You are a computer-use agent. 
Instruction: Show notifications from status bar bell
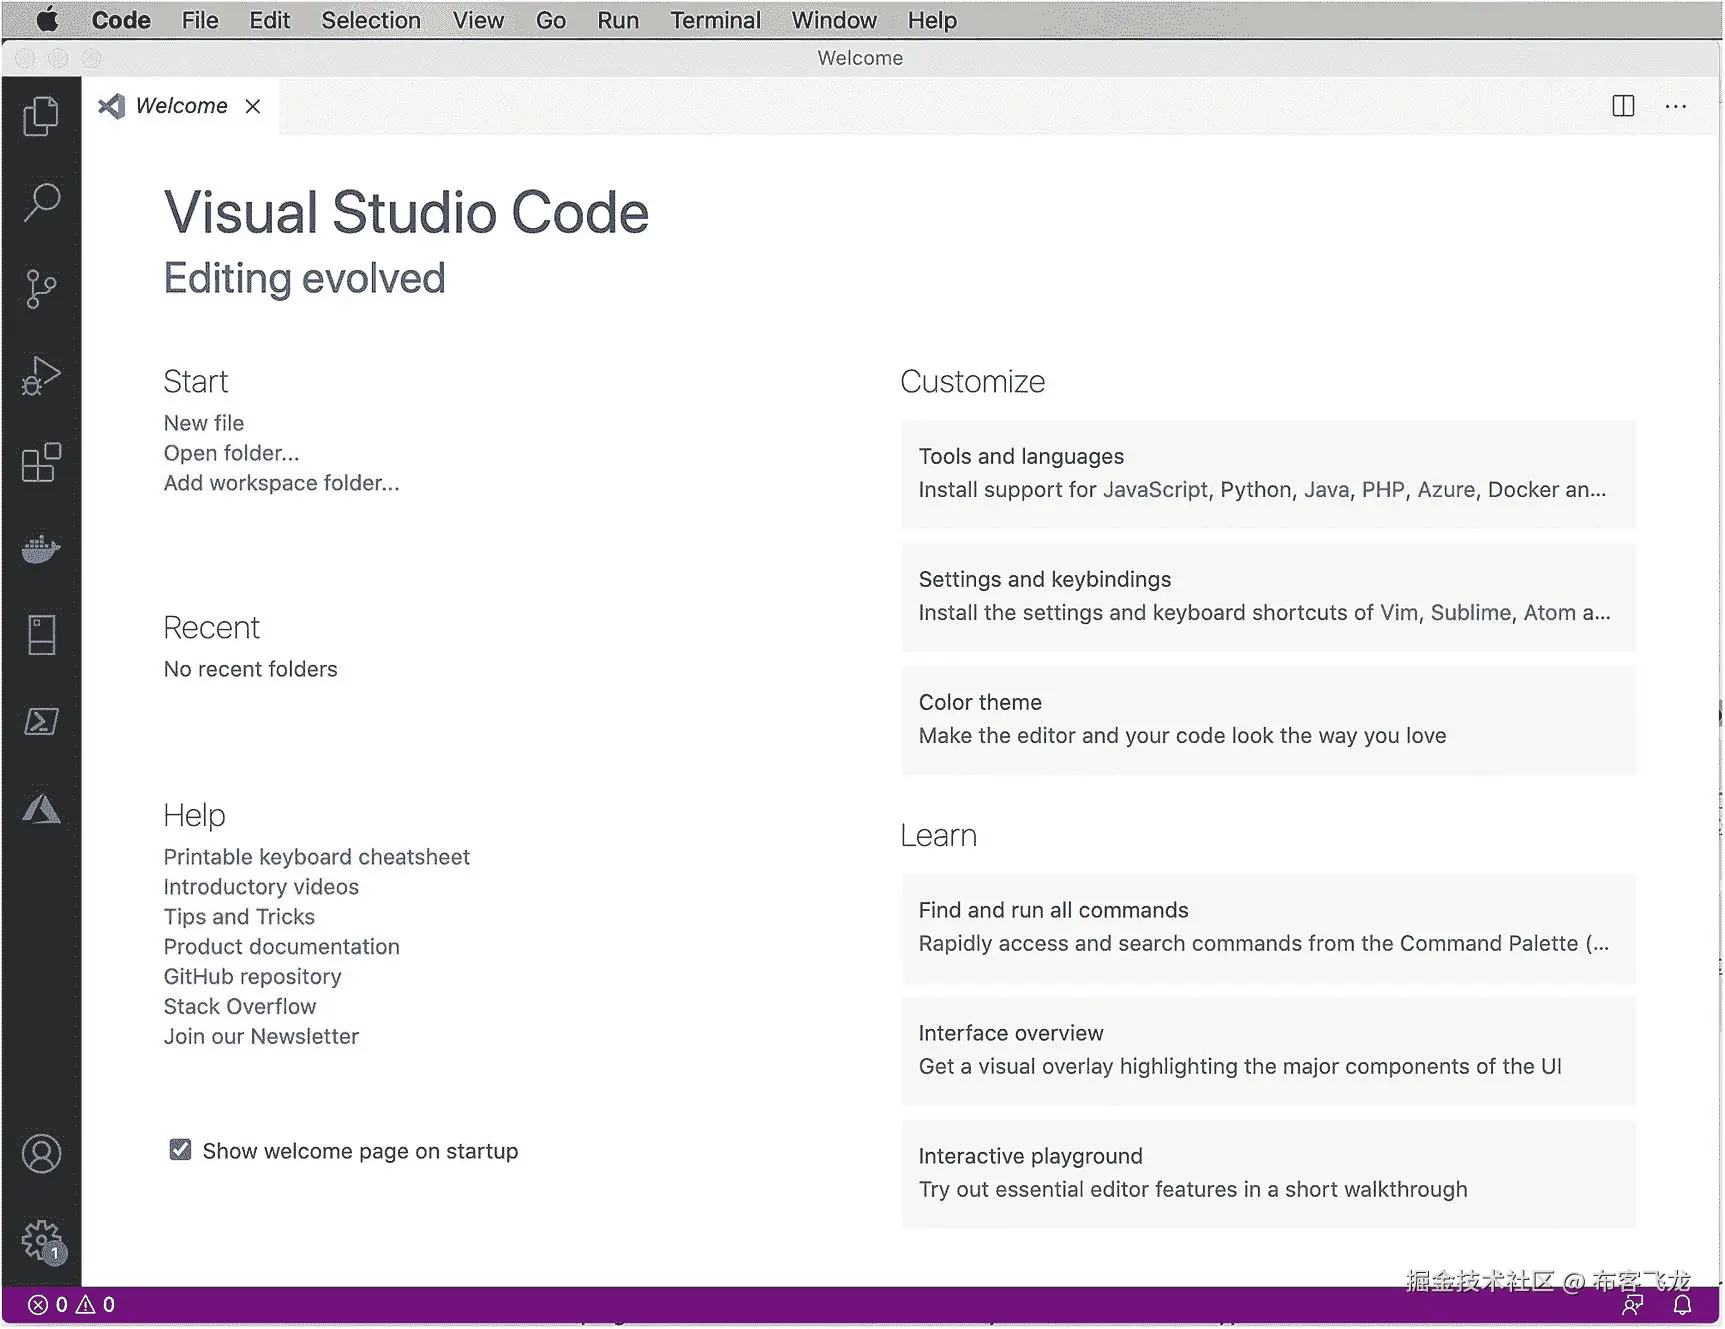pos(1683,1305)
